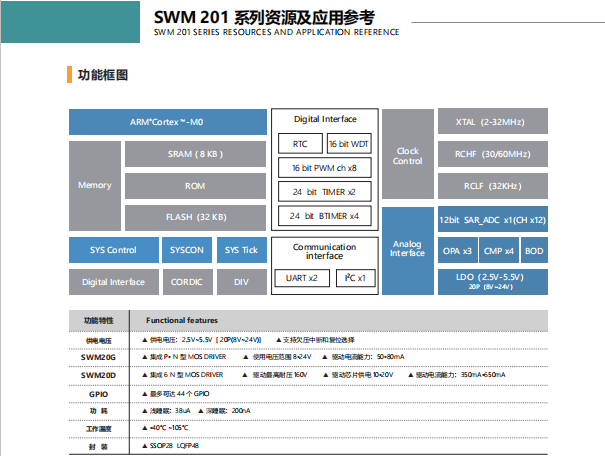Click the SWM 201 title heading

point(264,17)
